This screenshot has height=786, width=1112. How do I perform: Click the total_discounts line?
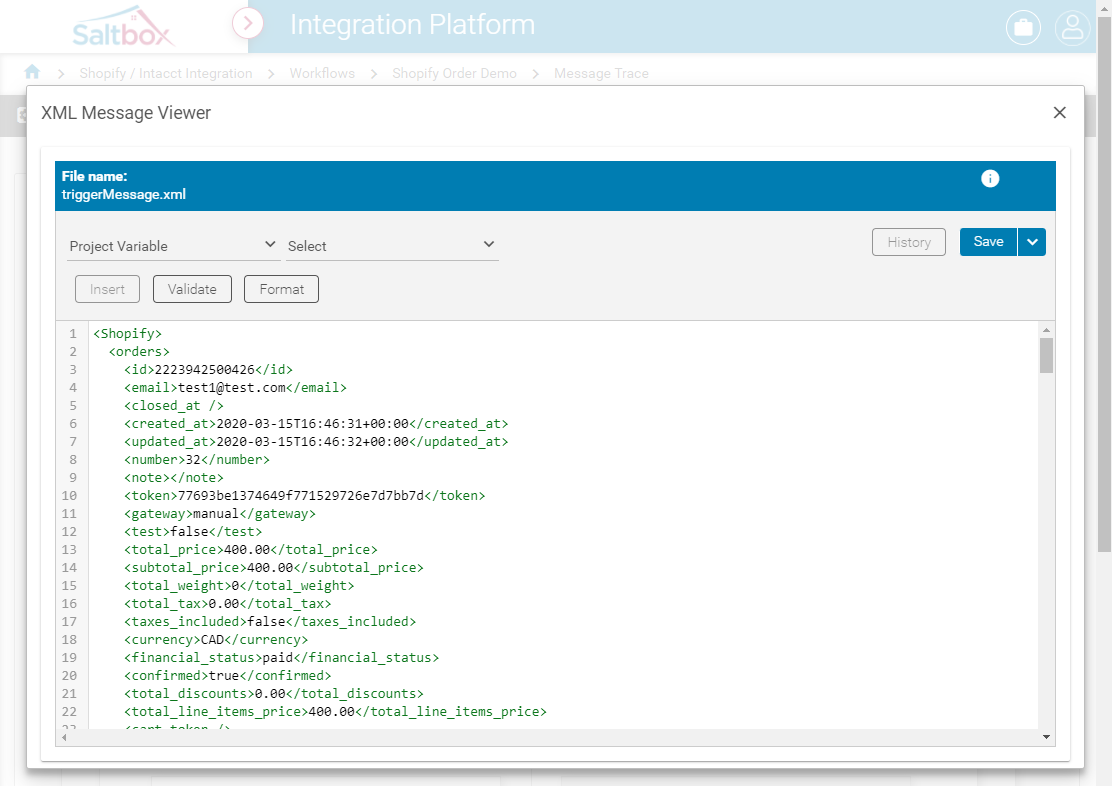pyautogui.click(x=274, y=694)
